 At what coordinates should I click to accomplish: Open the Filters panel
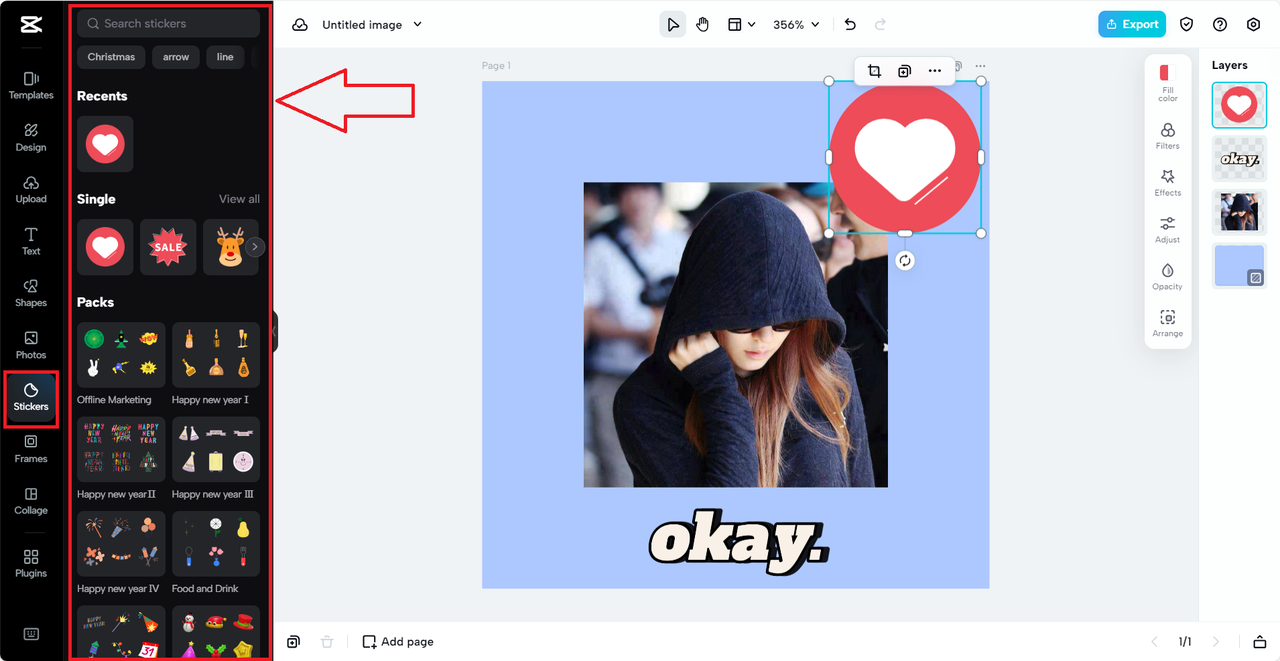pos(1167,136)
